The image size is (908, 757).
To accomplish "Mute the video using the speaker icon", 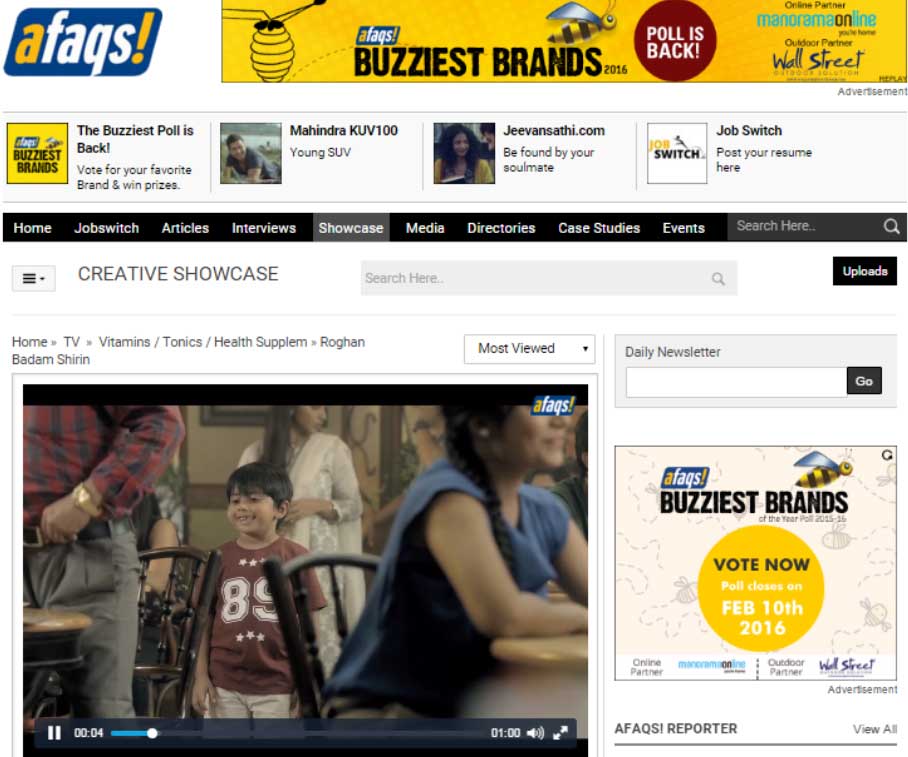I will (535, 733).
